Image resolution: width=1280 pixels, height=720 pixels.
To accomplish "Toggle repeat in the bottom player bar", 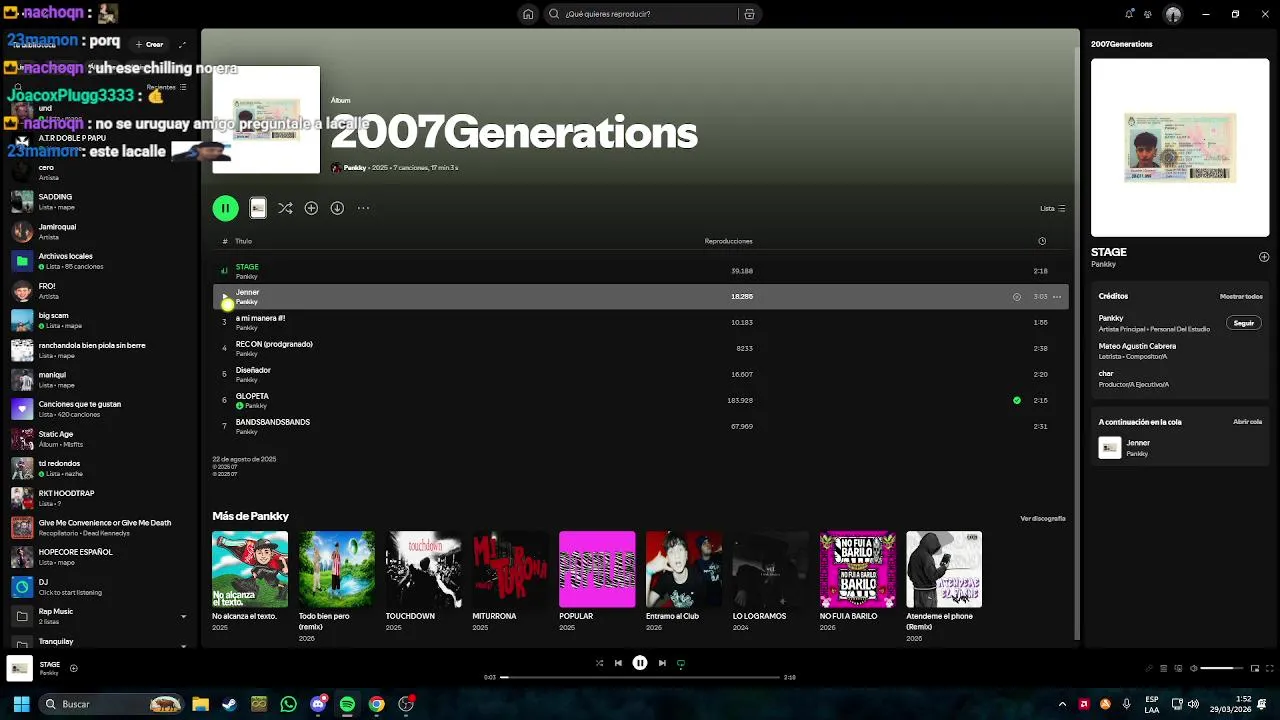I will point(681,663).
